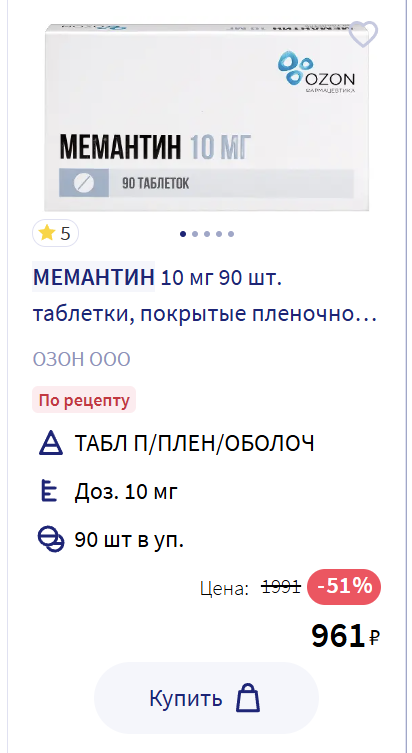Switch to the third carousel image dot
This screenshot has height=753, width=412.
pyautogui.click(x=207, y=234)
